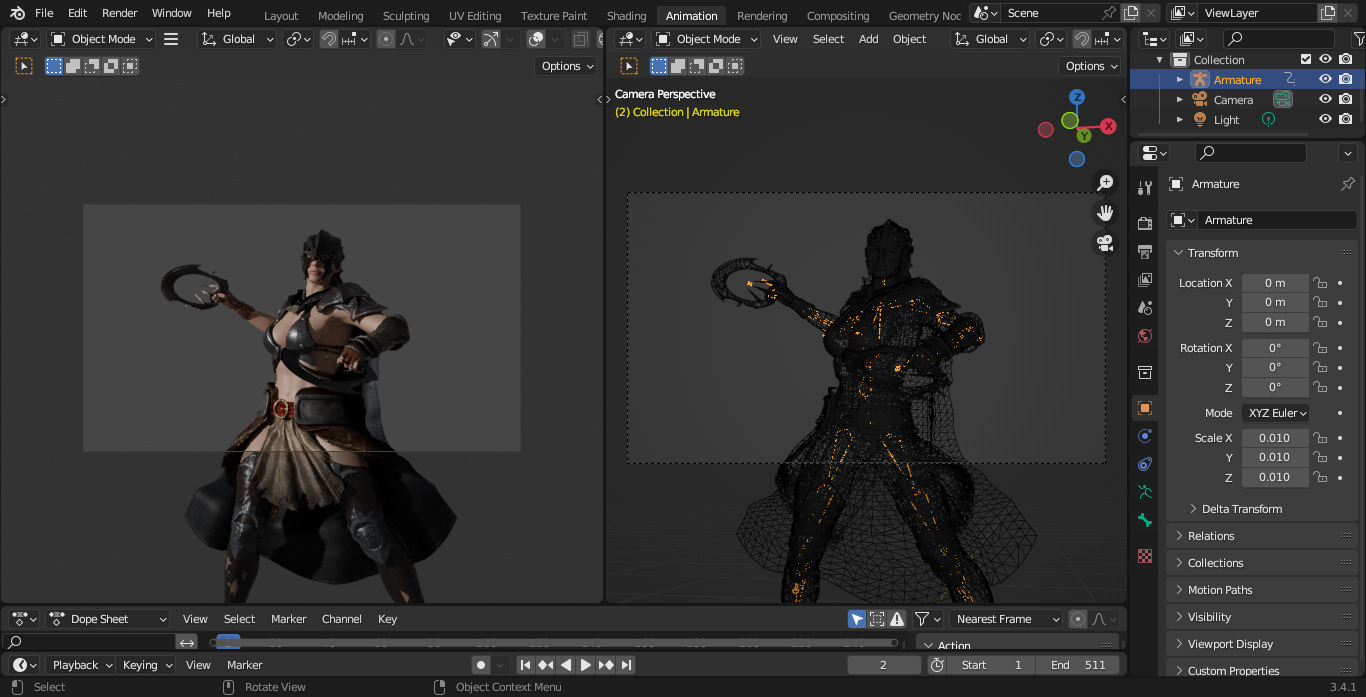Open the Object Constraints properties tab

pyautogui.click(x=1145, y=464)
